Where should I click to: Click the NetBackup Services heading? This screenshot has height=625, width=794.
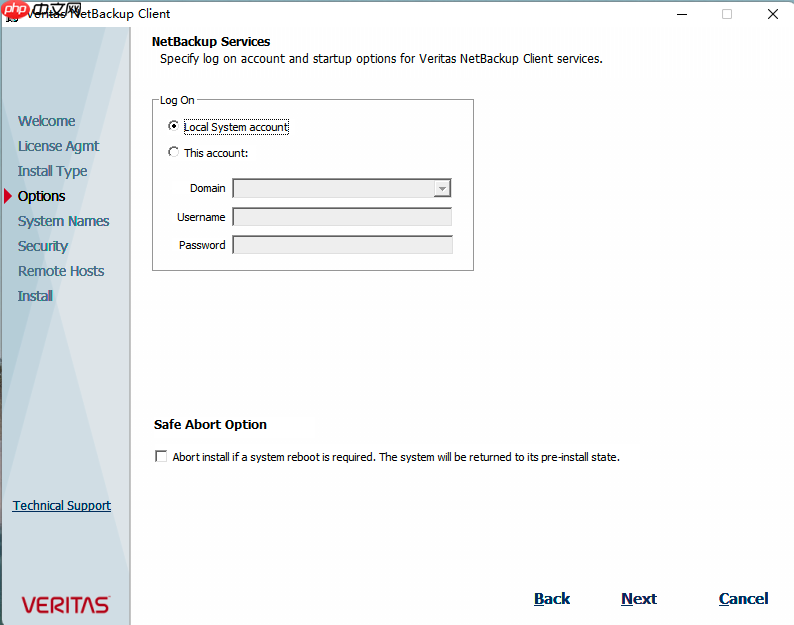click(211, 42)
